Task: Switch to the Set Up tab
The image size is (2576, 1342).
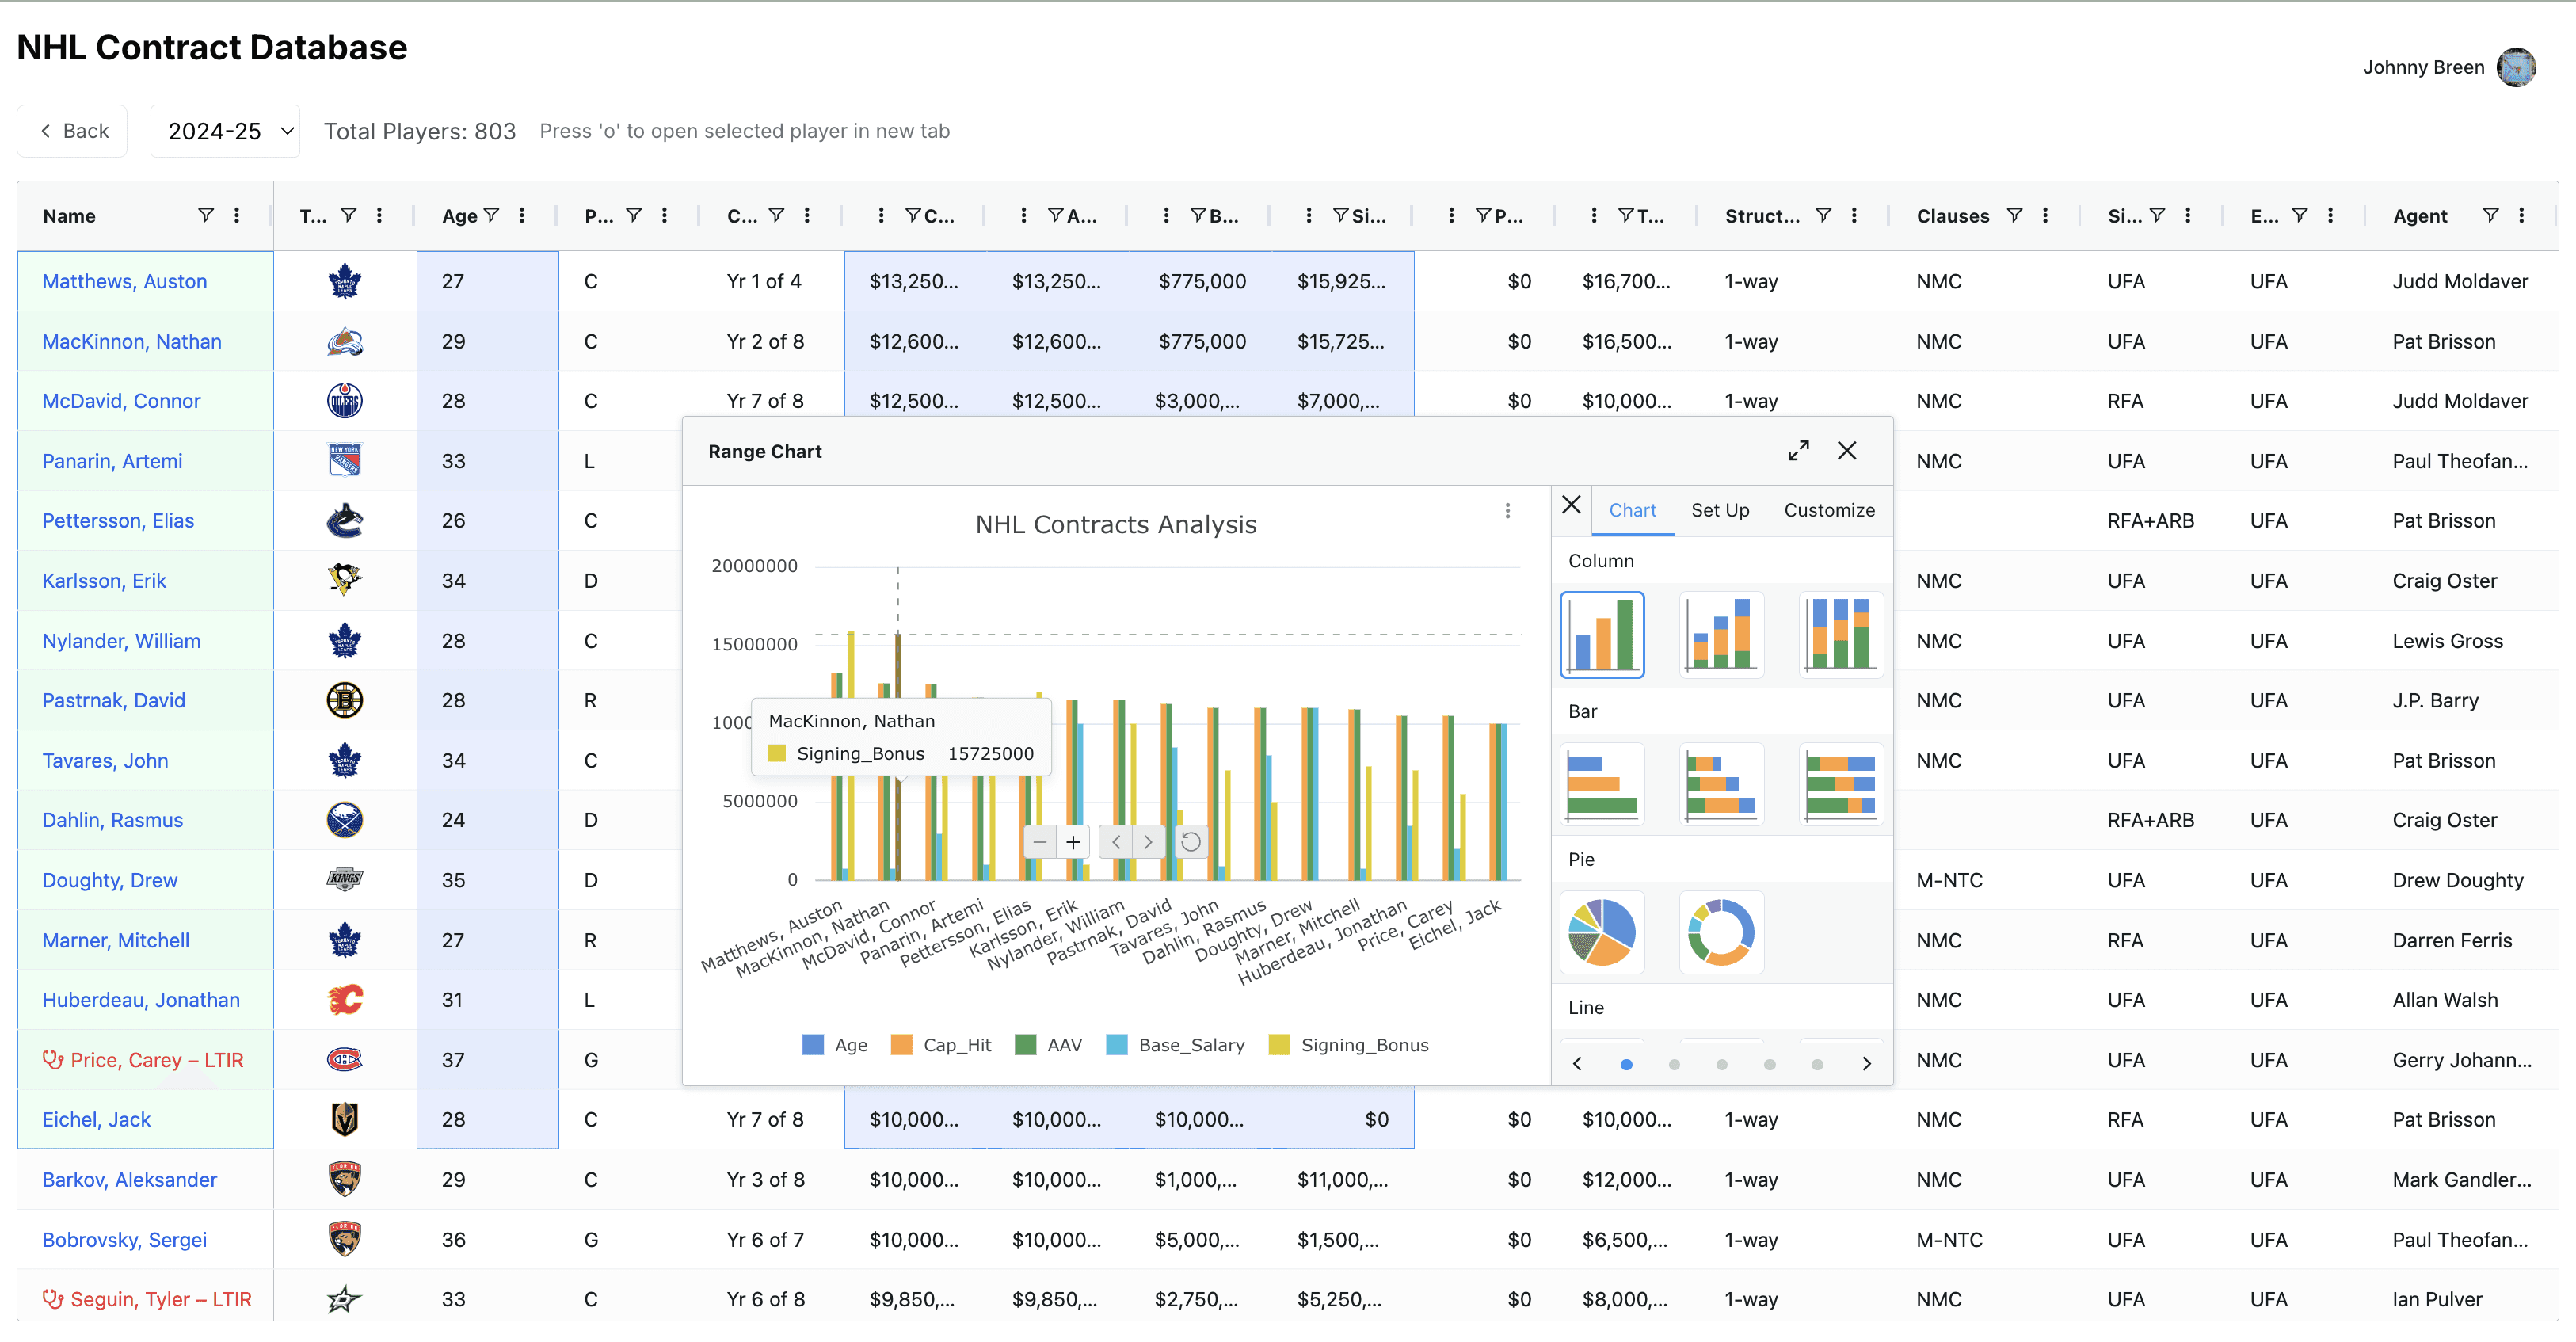Action: coord(1720,510)
